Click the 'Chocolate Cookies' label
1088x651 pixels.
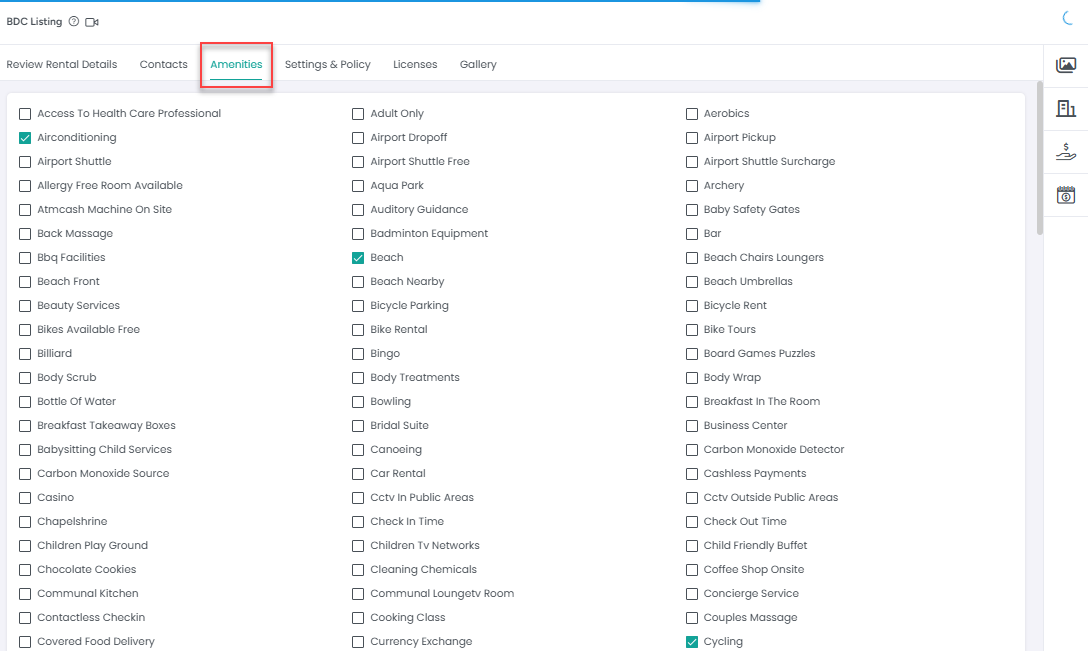pos(87,569)
